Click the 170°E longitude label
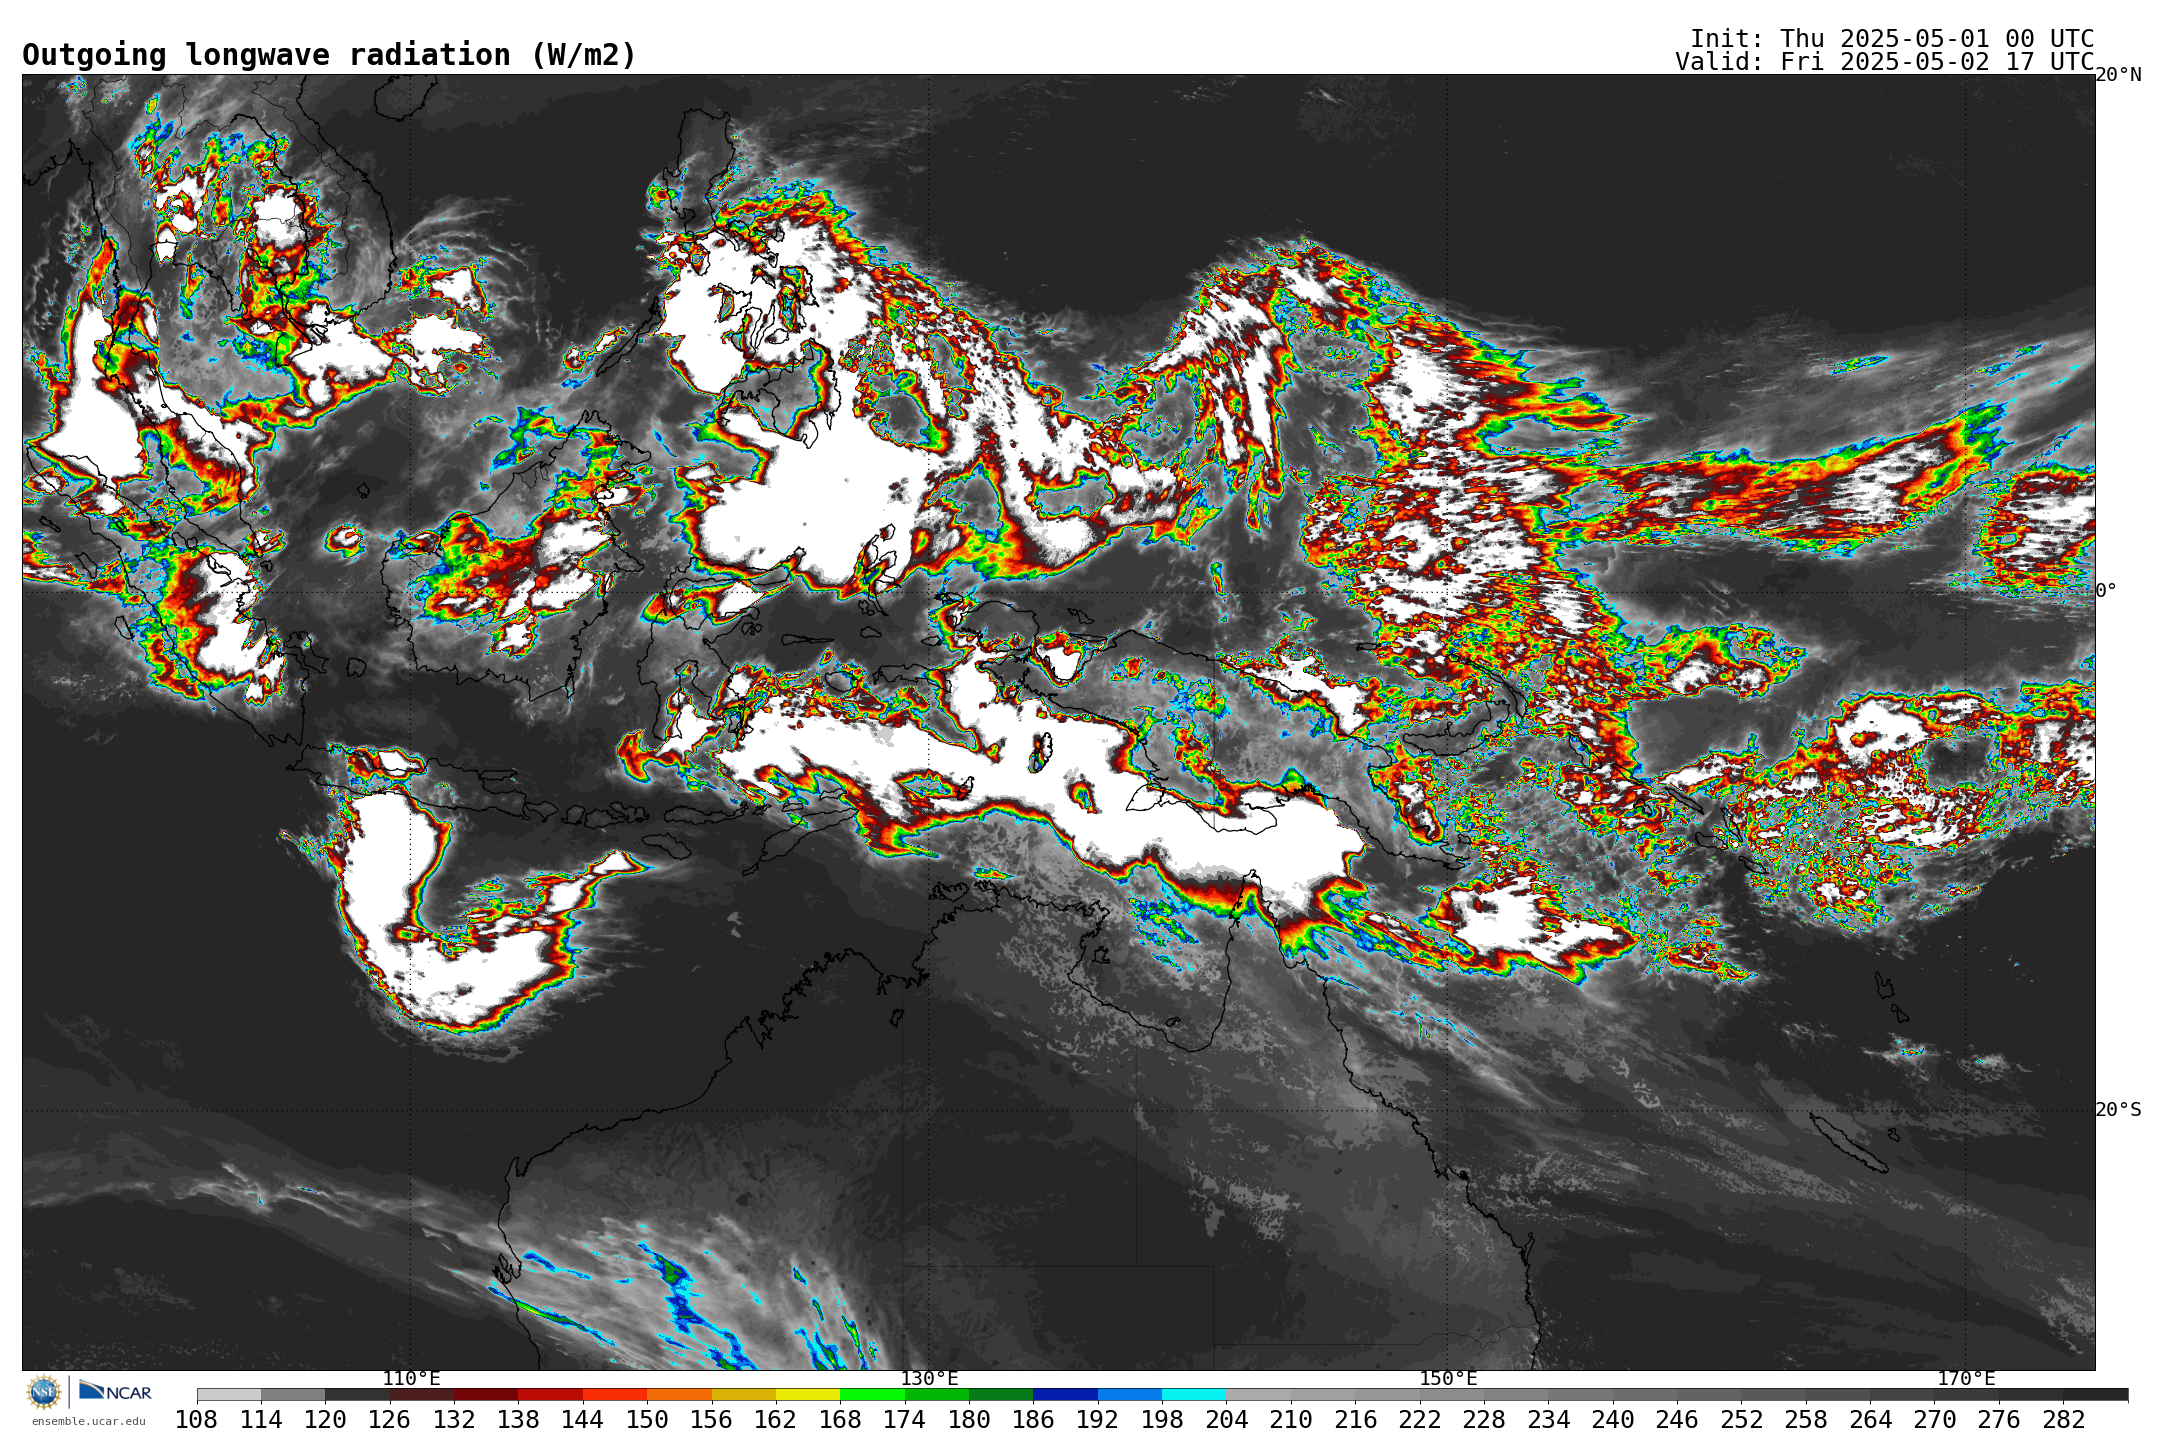This screenshot has width=2160, height=1433. (1966, 1379)
